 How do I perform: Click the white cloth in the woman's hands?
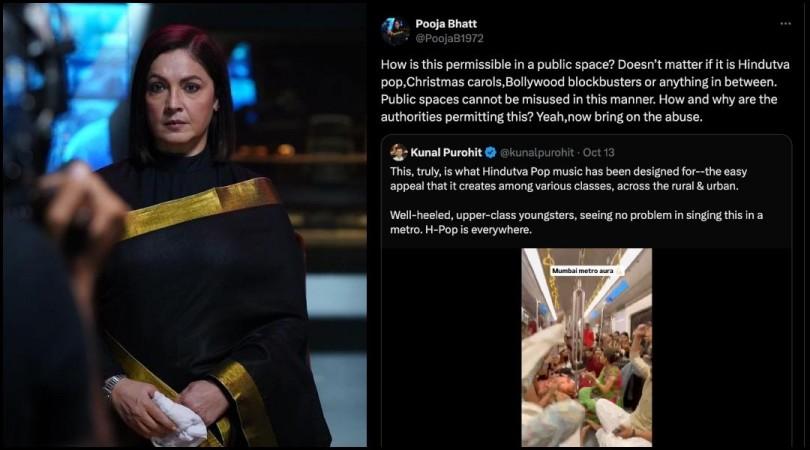(177, 418)
